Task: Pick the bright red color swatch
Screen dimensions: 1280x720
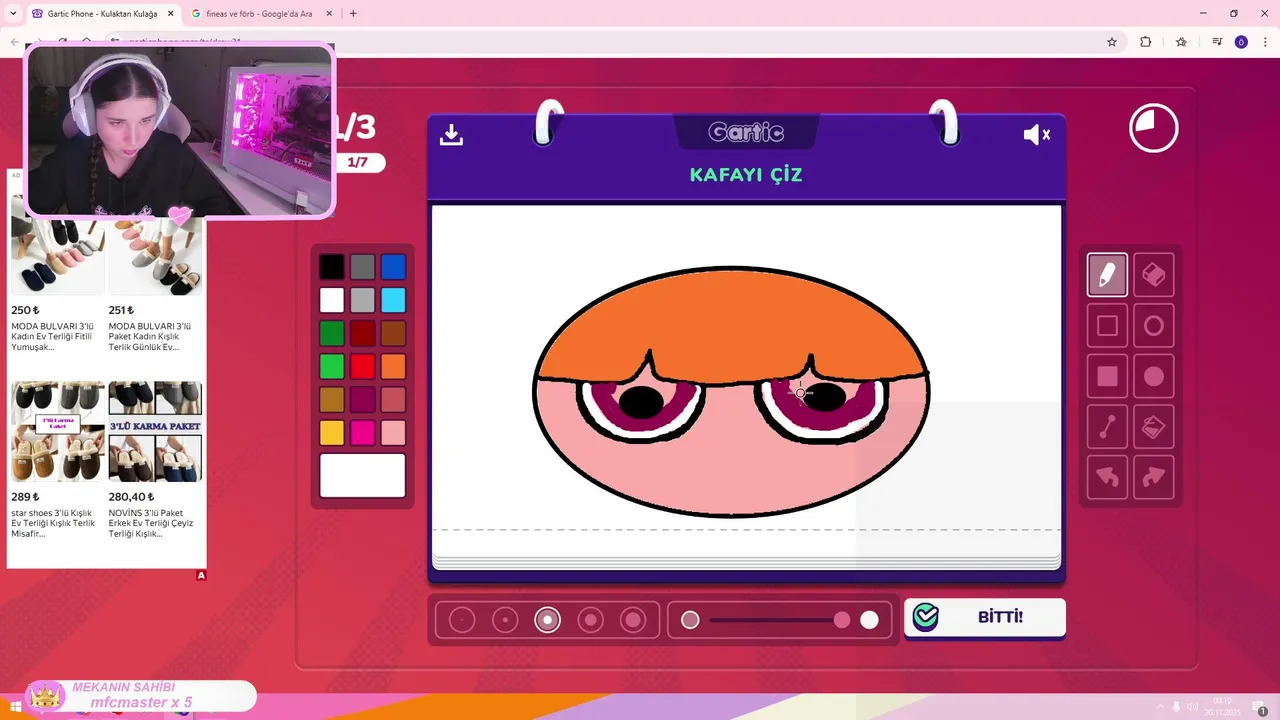Action: click(x=363, y=366)
